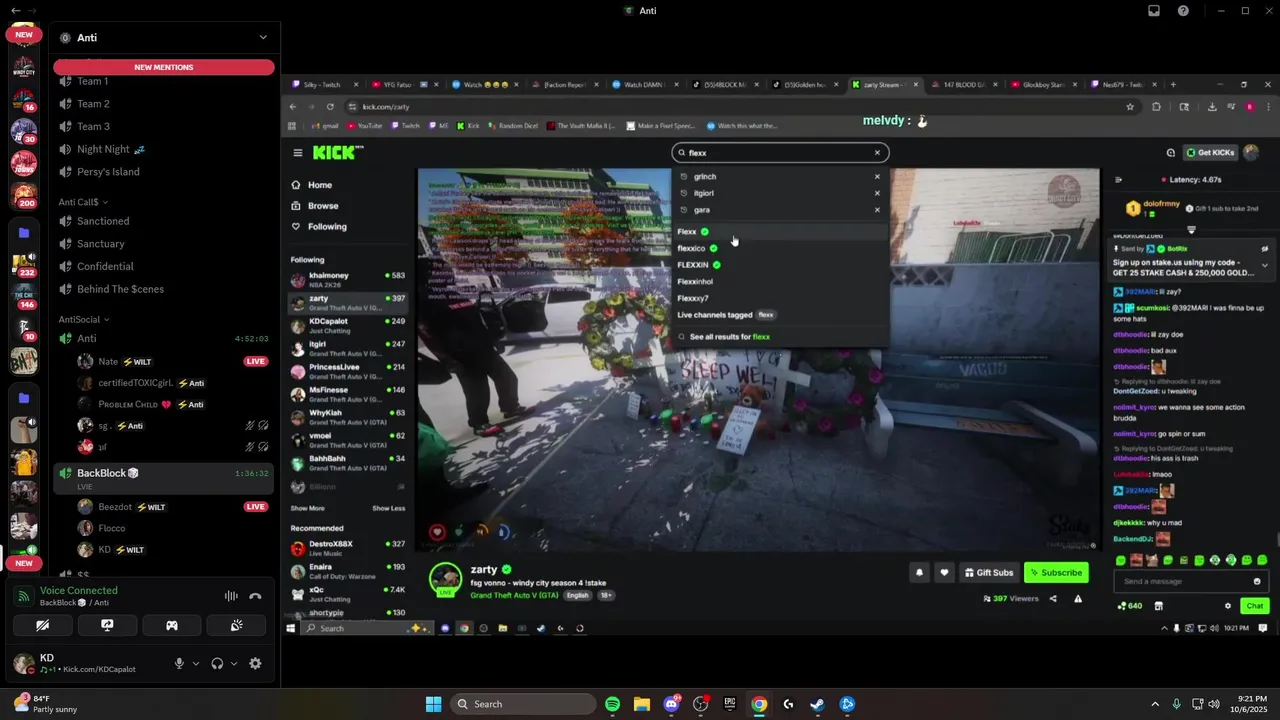Open the Kick sidebar hamburger menu
Viewport: 1280px width, 720px height.
click(x=298, y=152)
